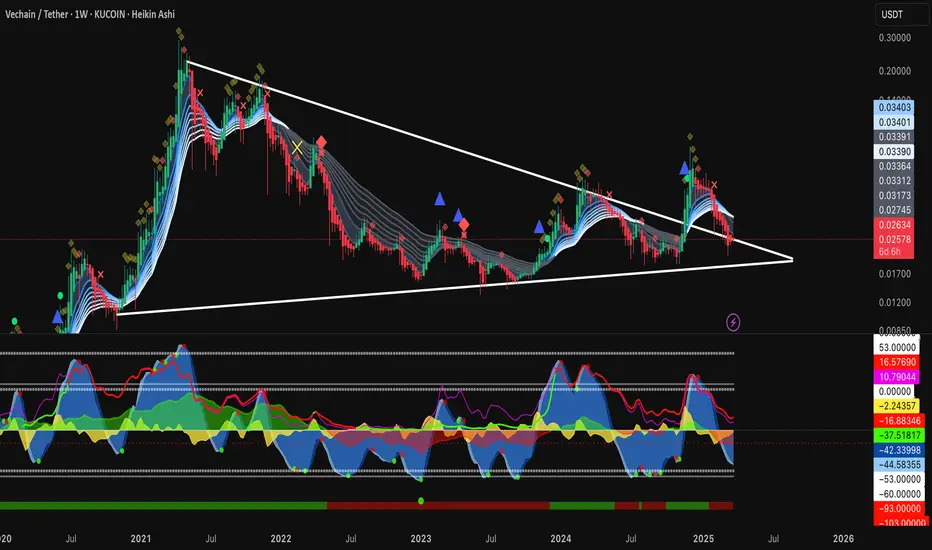
Task: Click the 2021 label on time axis
Action: click(x=141, y=539)
